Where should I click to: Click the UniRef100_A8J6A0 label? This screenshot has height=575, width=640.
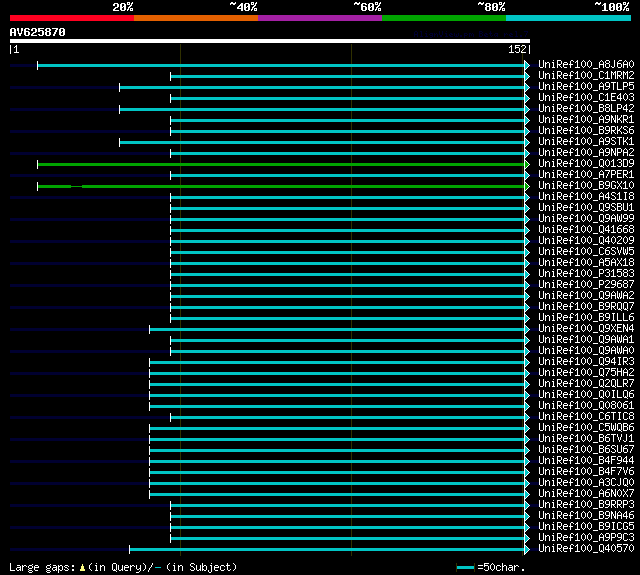[x=586, y=64]
